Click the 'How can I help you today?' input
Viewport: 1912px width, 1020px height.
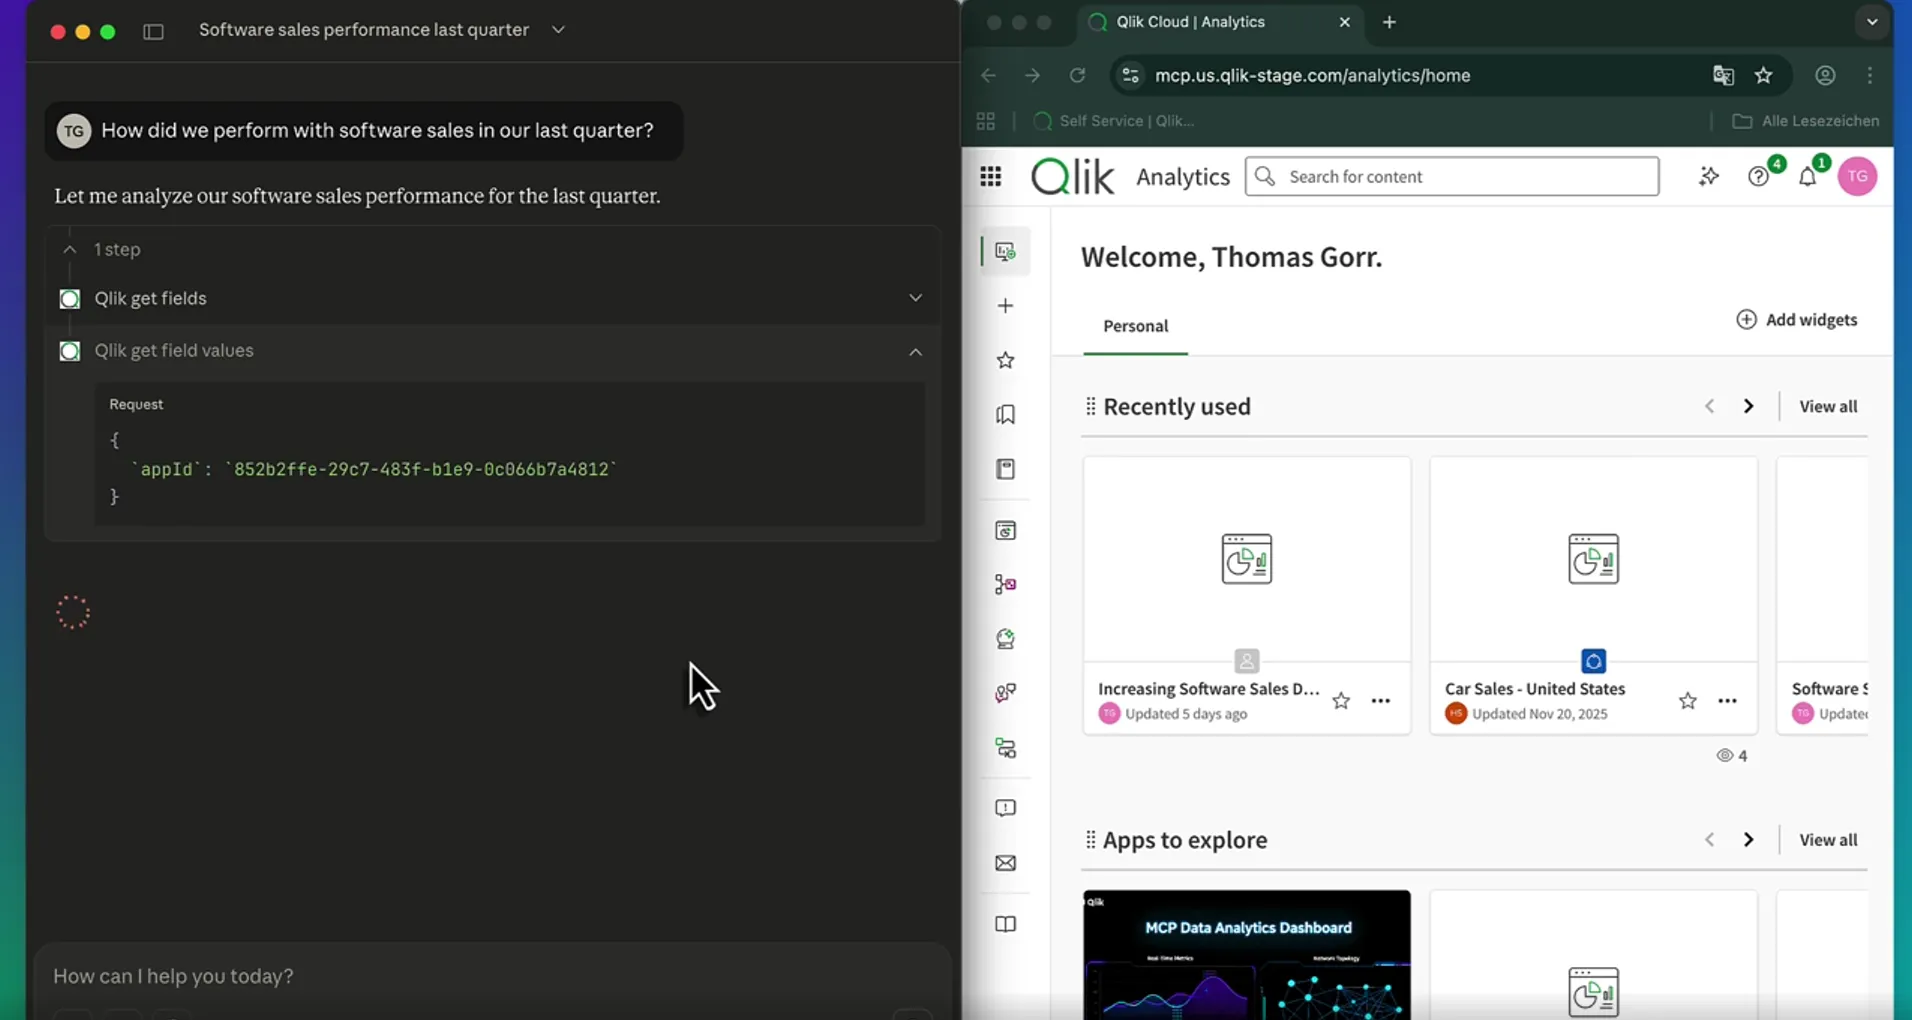tap(492, 976)
